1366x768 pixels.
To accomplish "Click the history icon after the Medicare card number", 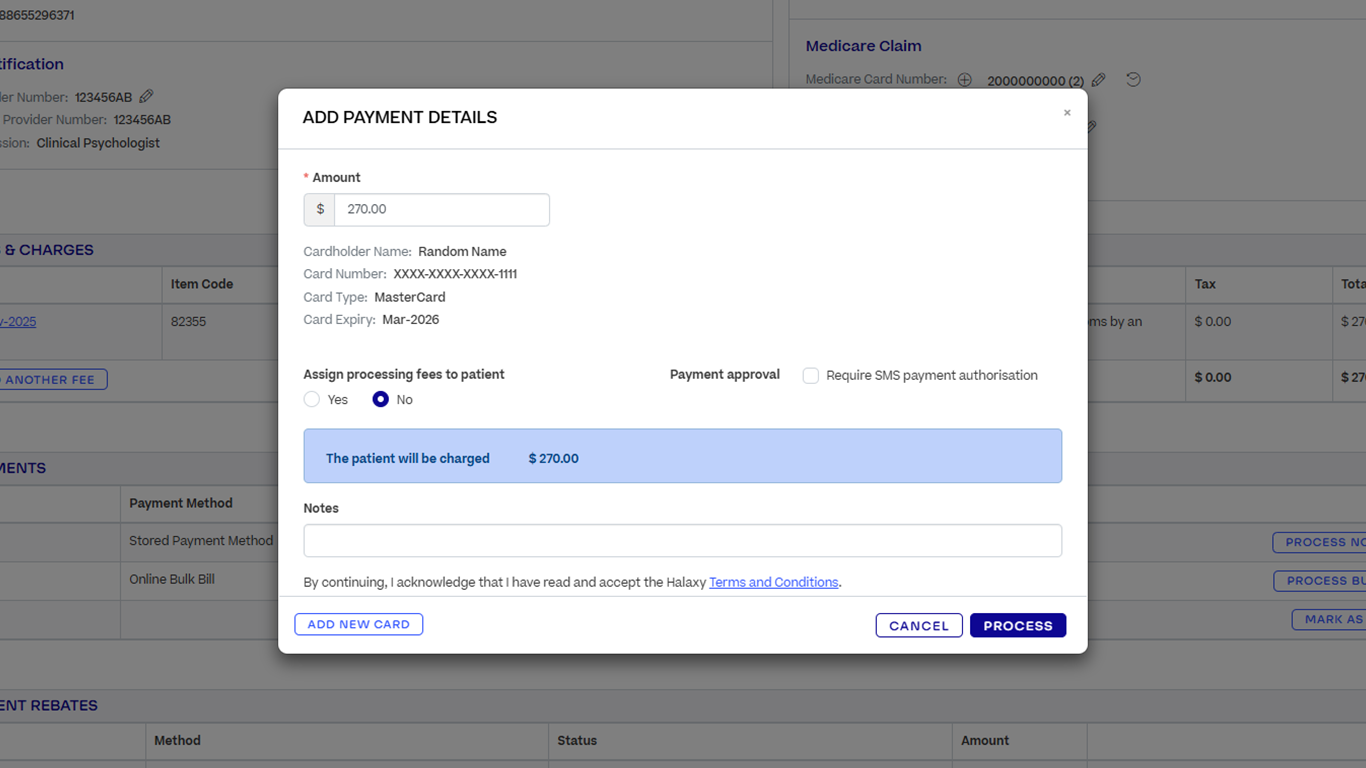I will (1133, 80).
